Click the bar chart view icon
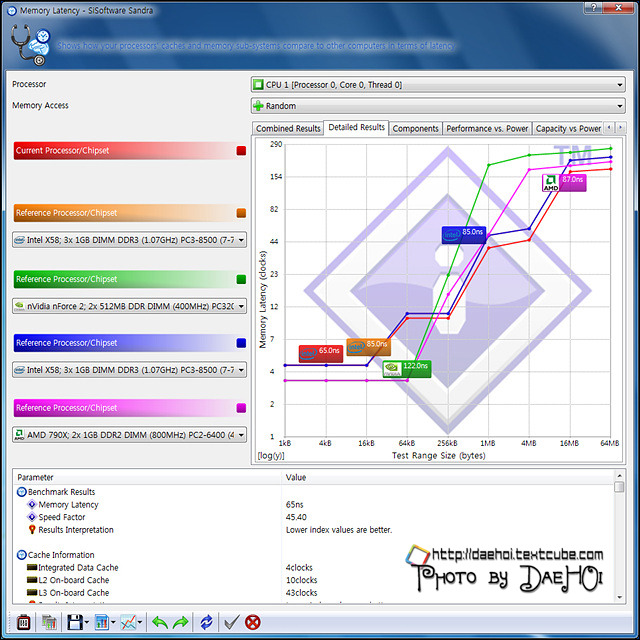This screenshot has height=640, width=640. coord(102,622)
